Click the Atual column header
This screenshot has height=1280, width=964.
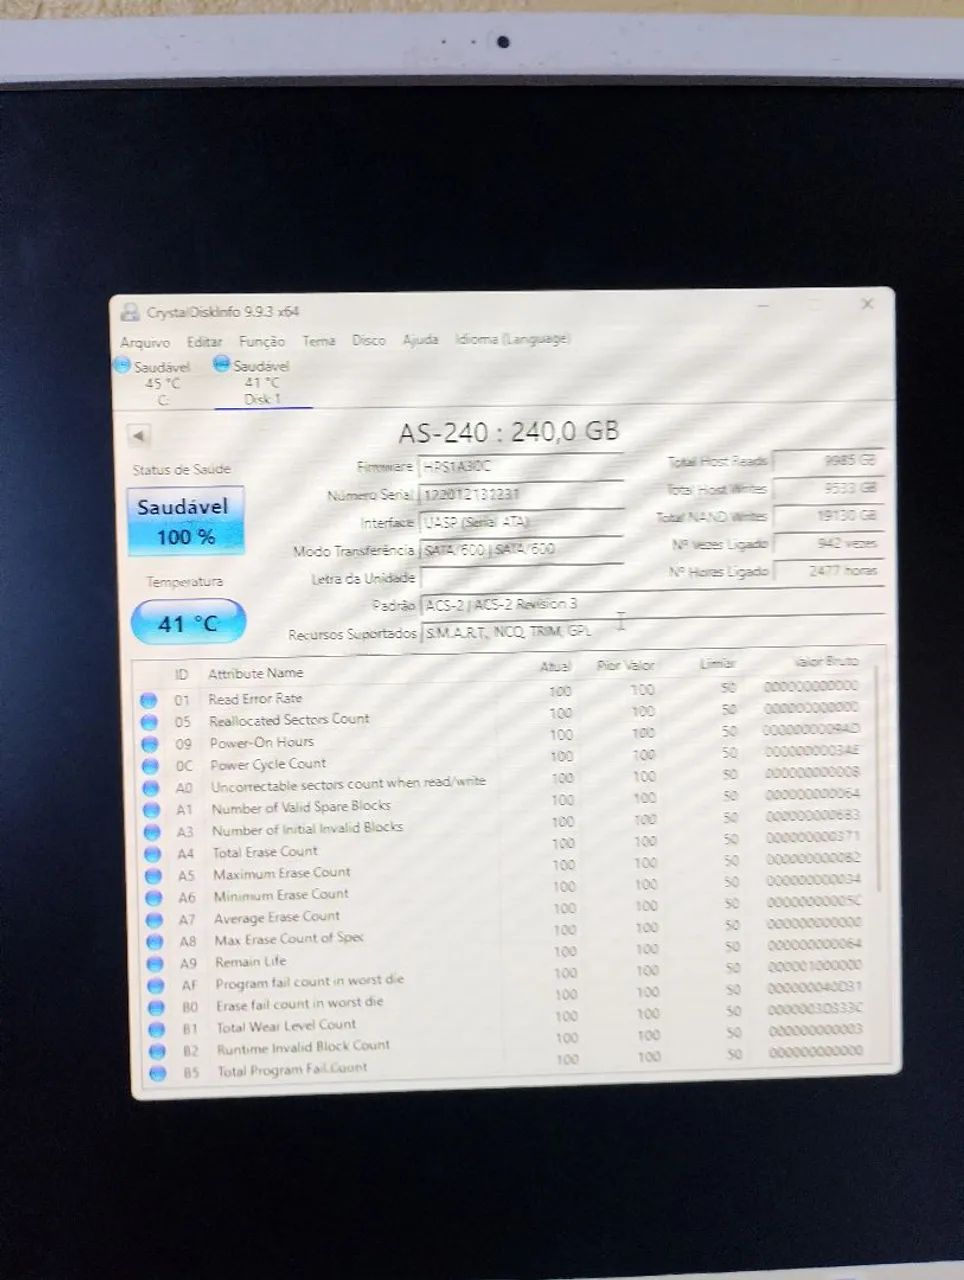click(555, 666)
